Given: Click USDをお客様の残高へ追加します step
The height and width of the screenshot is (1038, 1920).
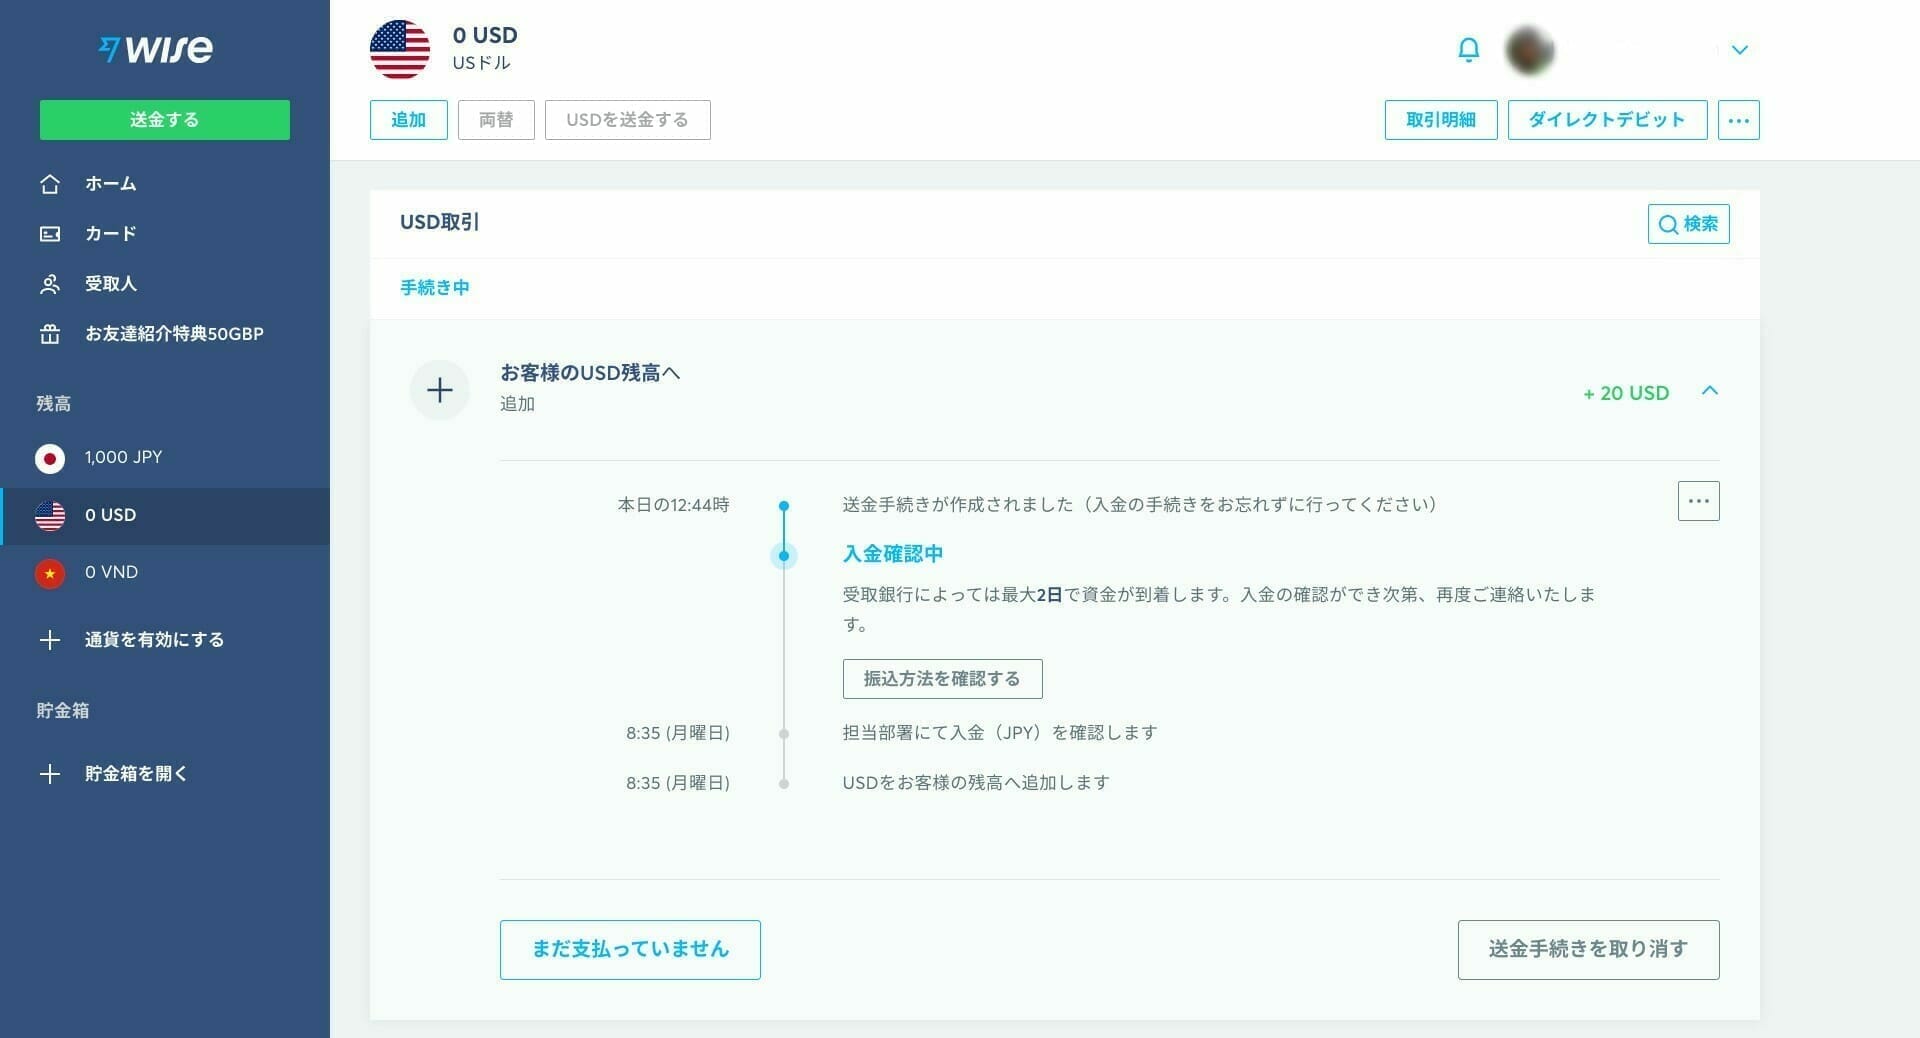Looking at the screenshot, I should (x=976, y=783).
